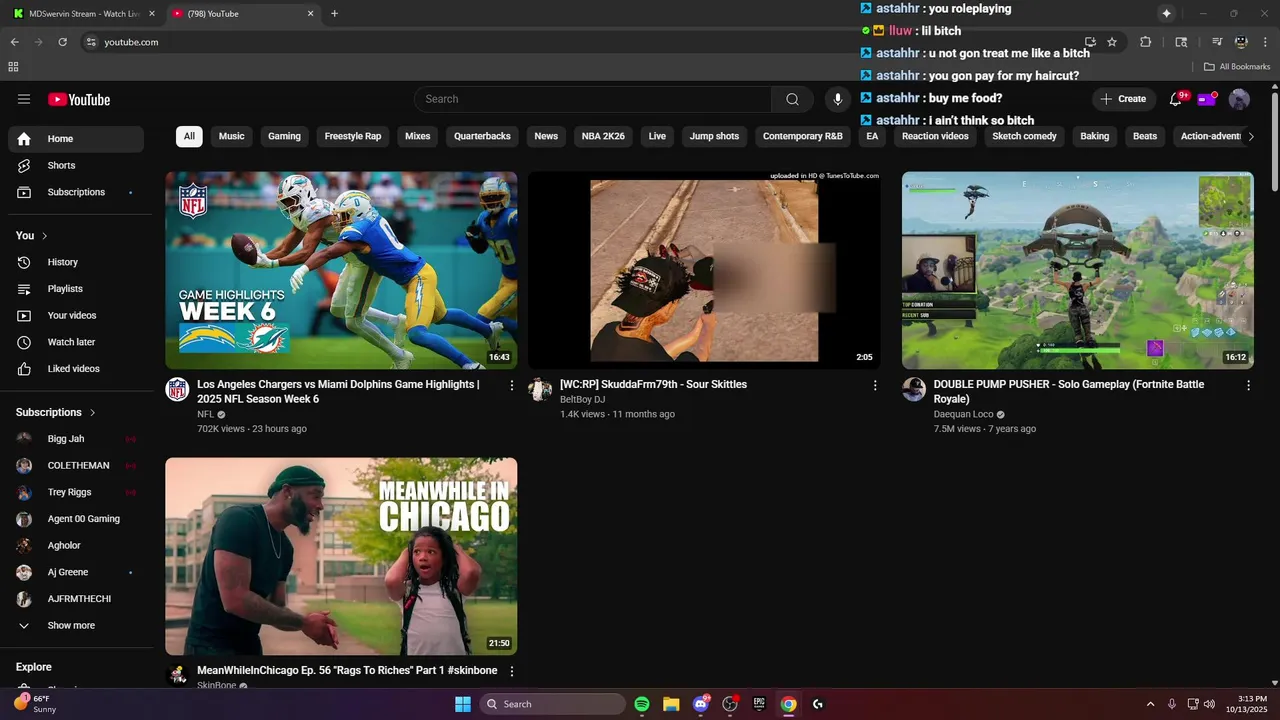Click the page vertical scrollbar

[x=1274, y=140]
